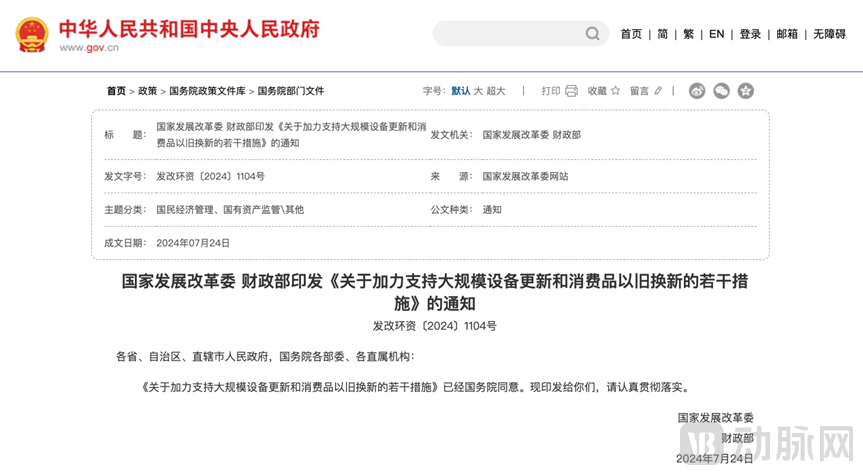863x475 pixels.
Task: Click the salutation line 各省、自治区、直辖市人民政府
Action: pyautogui.click(x=265, y=357)
